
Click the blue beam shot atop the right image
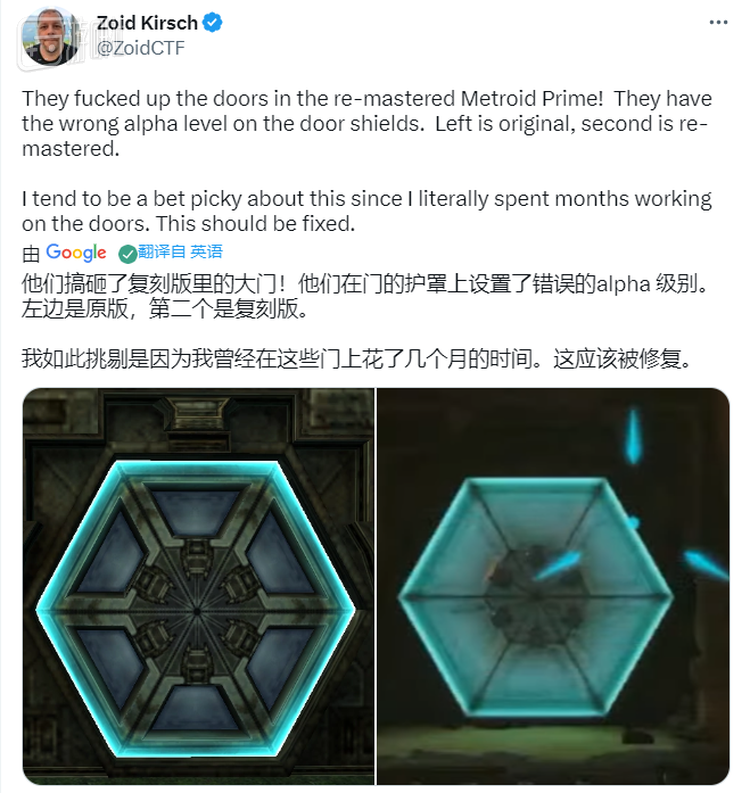point(633,436)
